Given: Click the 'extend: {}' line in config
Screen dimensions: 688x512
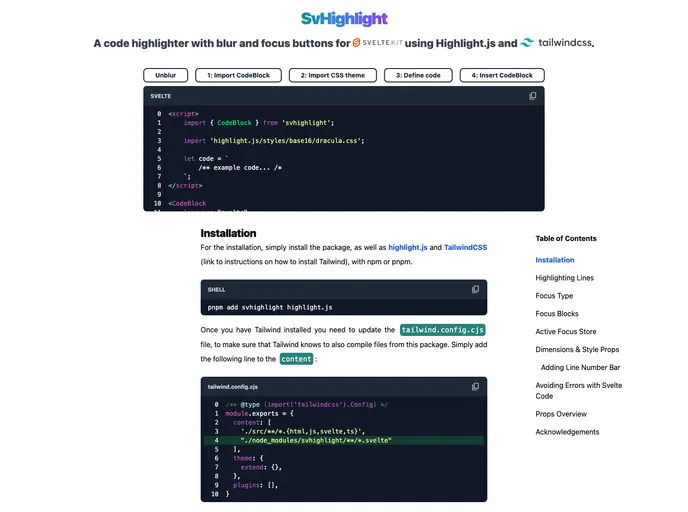Looking at the screenshot, I should 261,467.
